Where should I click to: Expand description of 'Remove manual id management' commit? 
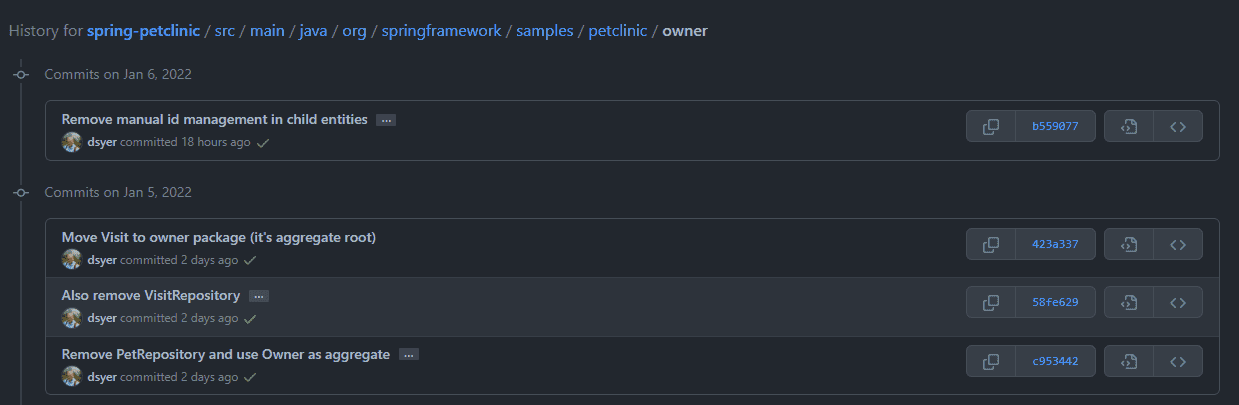click(386, 120)
